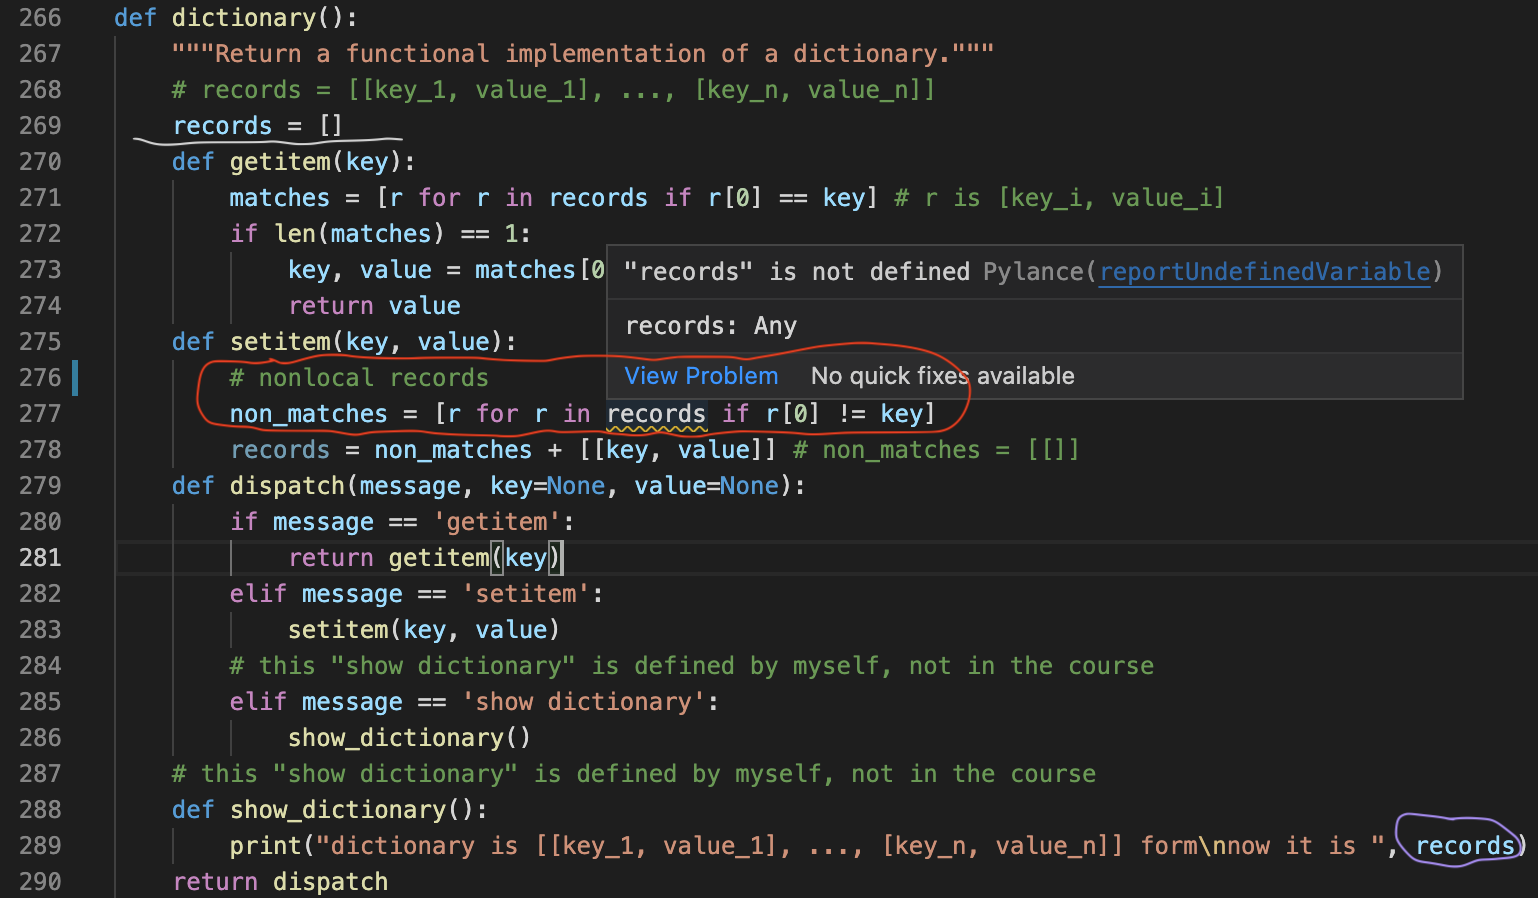The height and width of the screenshot is (898, 1538).
Task: Click the records = [] assignment on line 269
Action: (x=255, y=125)
